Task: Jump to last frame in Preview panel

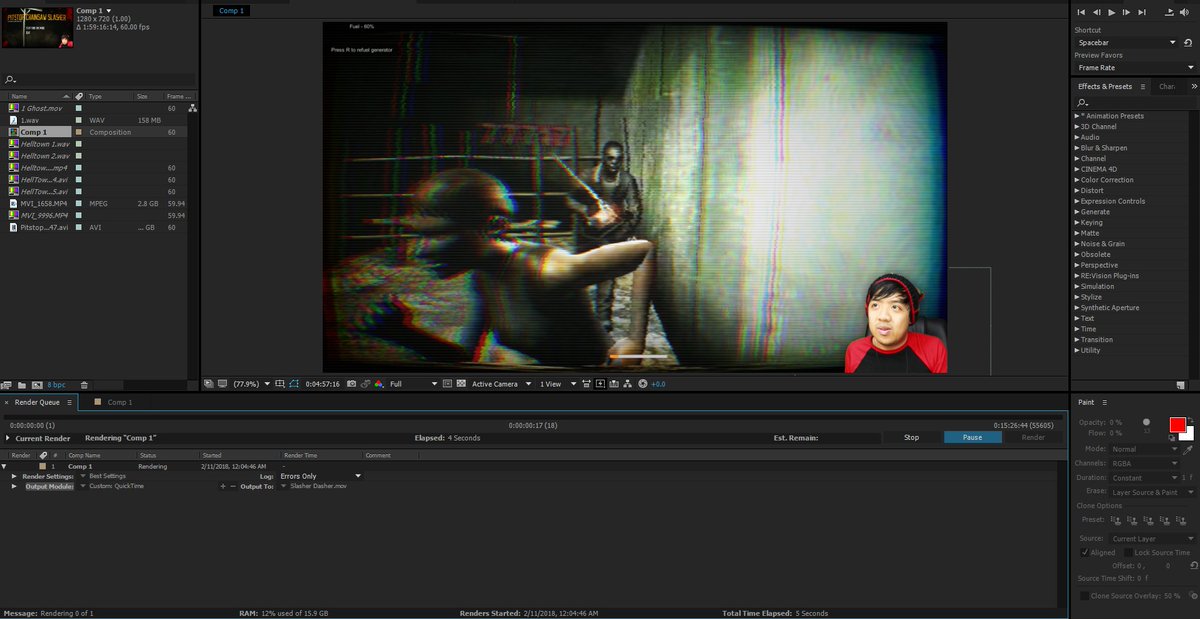Action: 1142,12
